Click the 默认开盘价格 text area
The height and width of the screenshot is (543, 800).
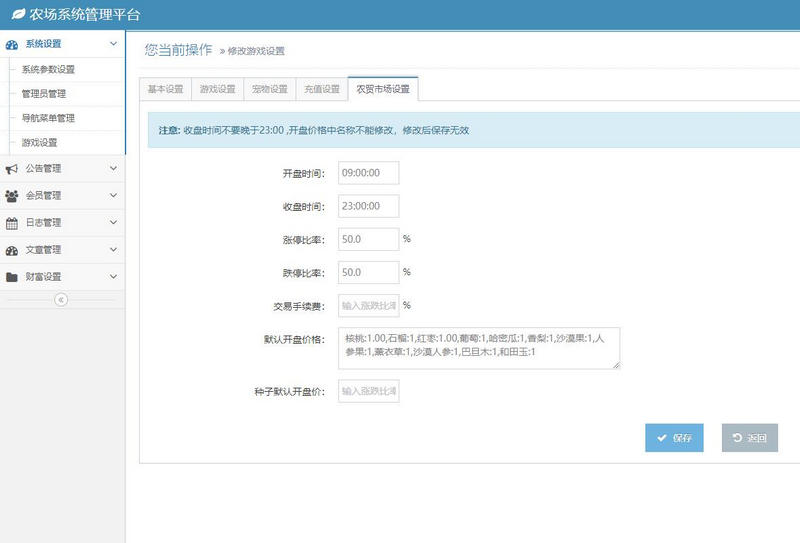(x=479, y=349)
